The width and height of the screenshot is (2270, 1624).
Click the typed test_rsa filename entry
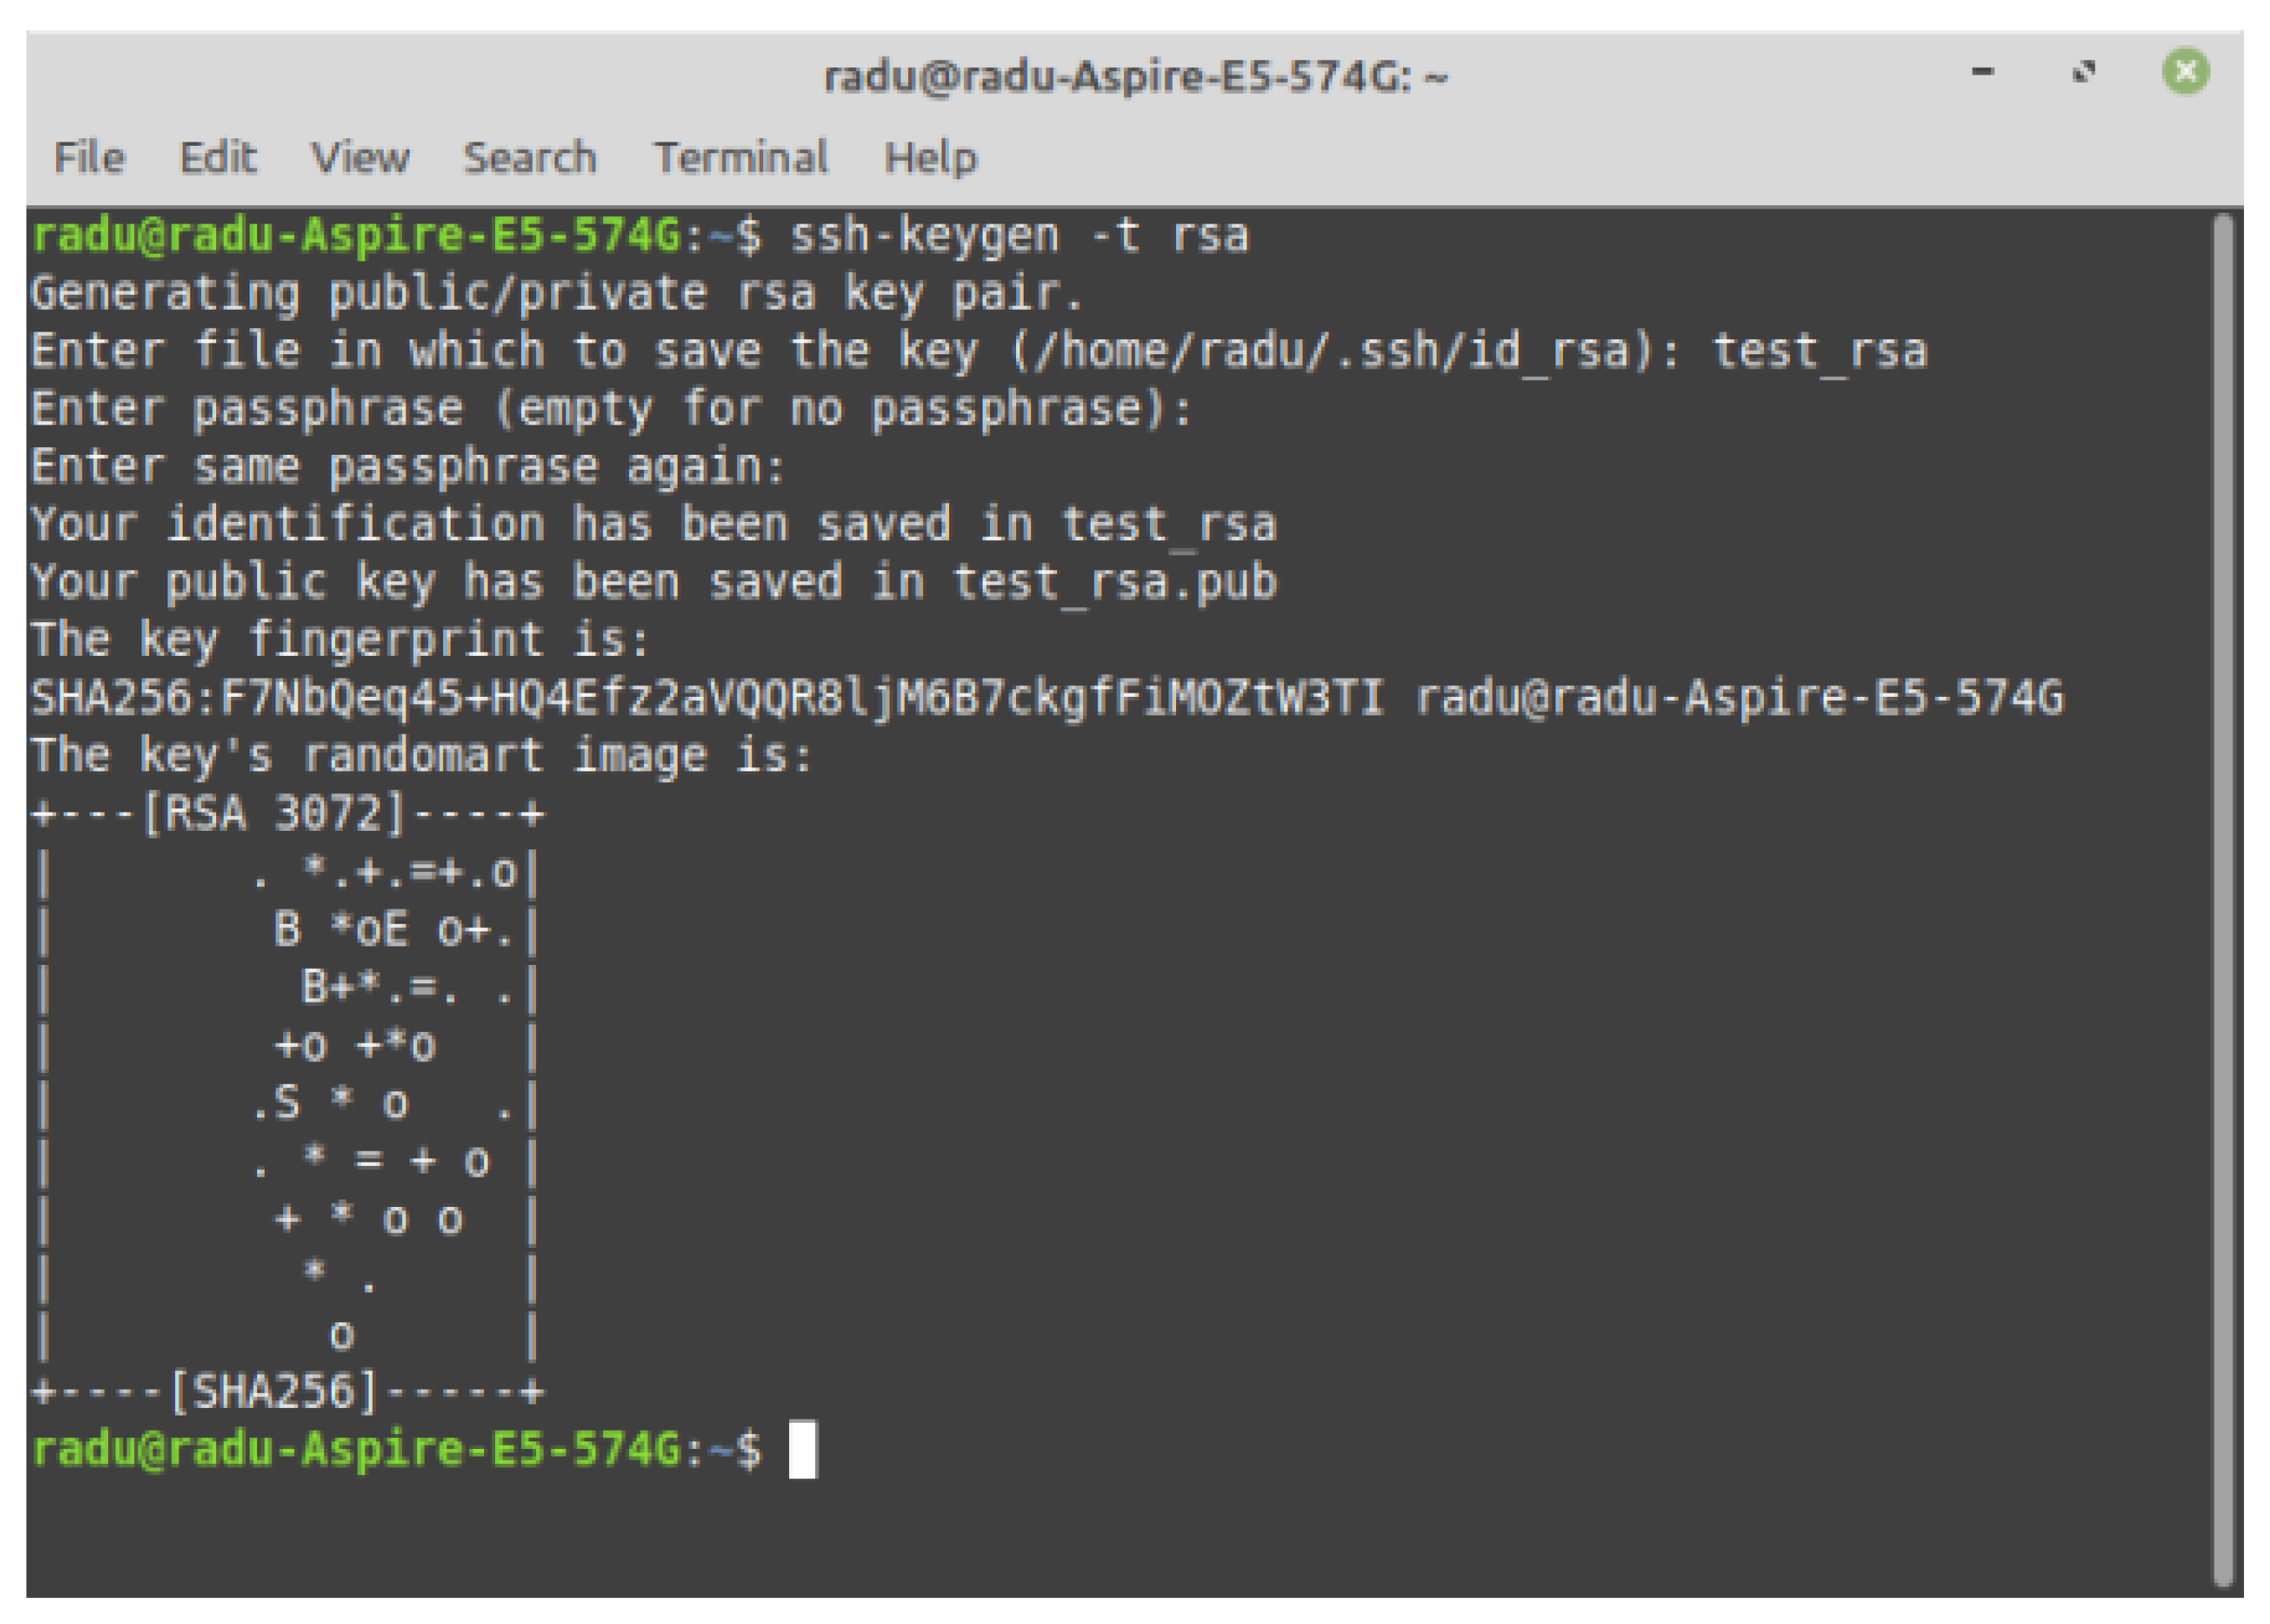(x=1819, y=352)
